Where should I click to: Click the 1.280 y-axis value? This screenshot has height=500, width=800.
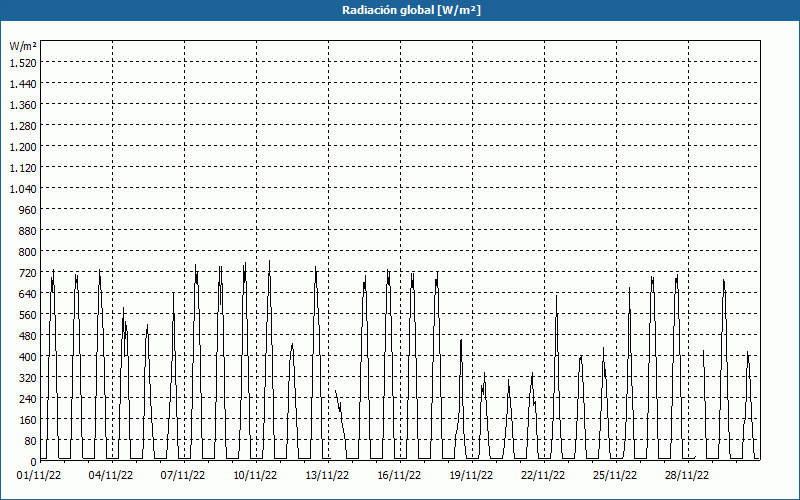(23, 126)
